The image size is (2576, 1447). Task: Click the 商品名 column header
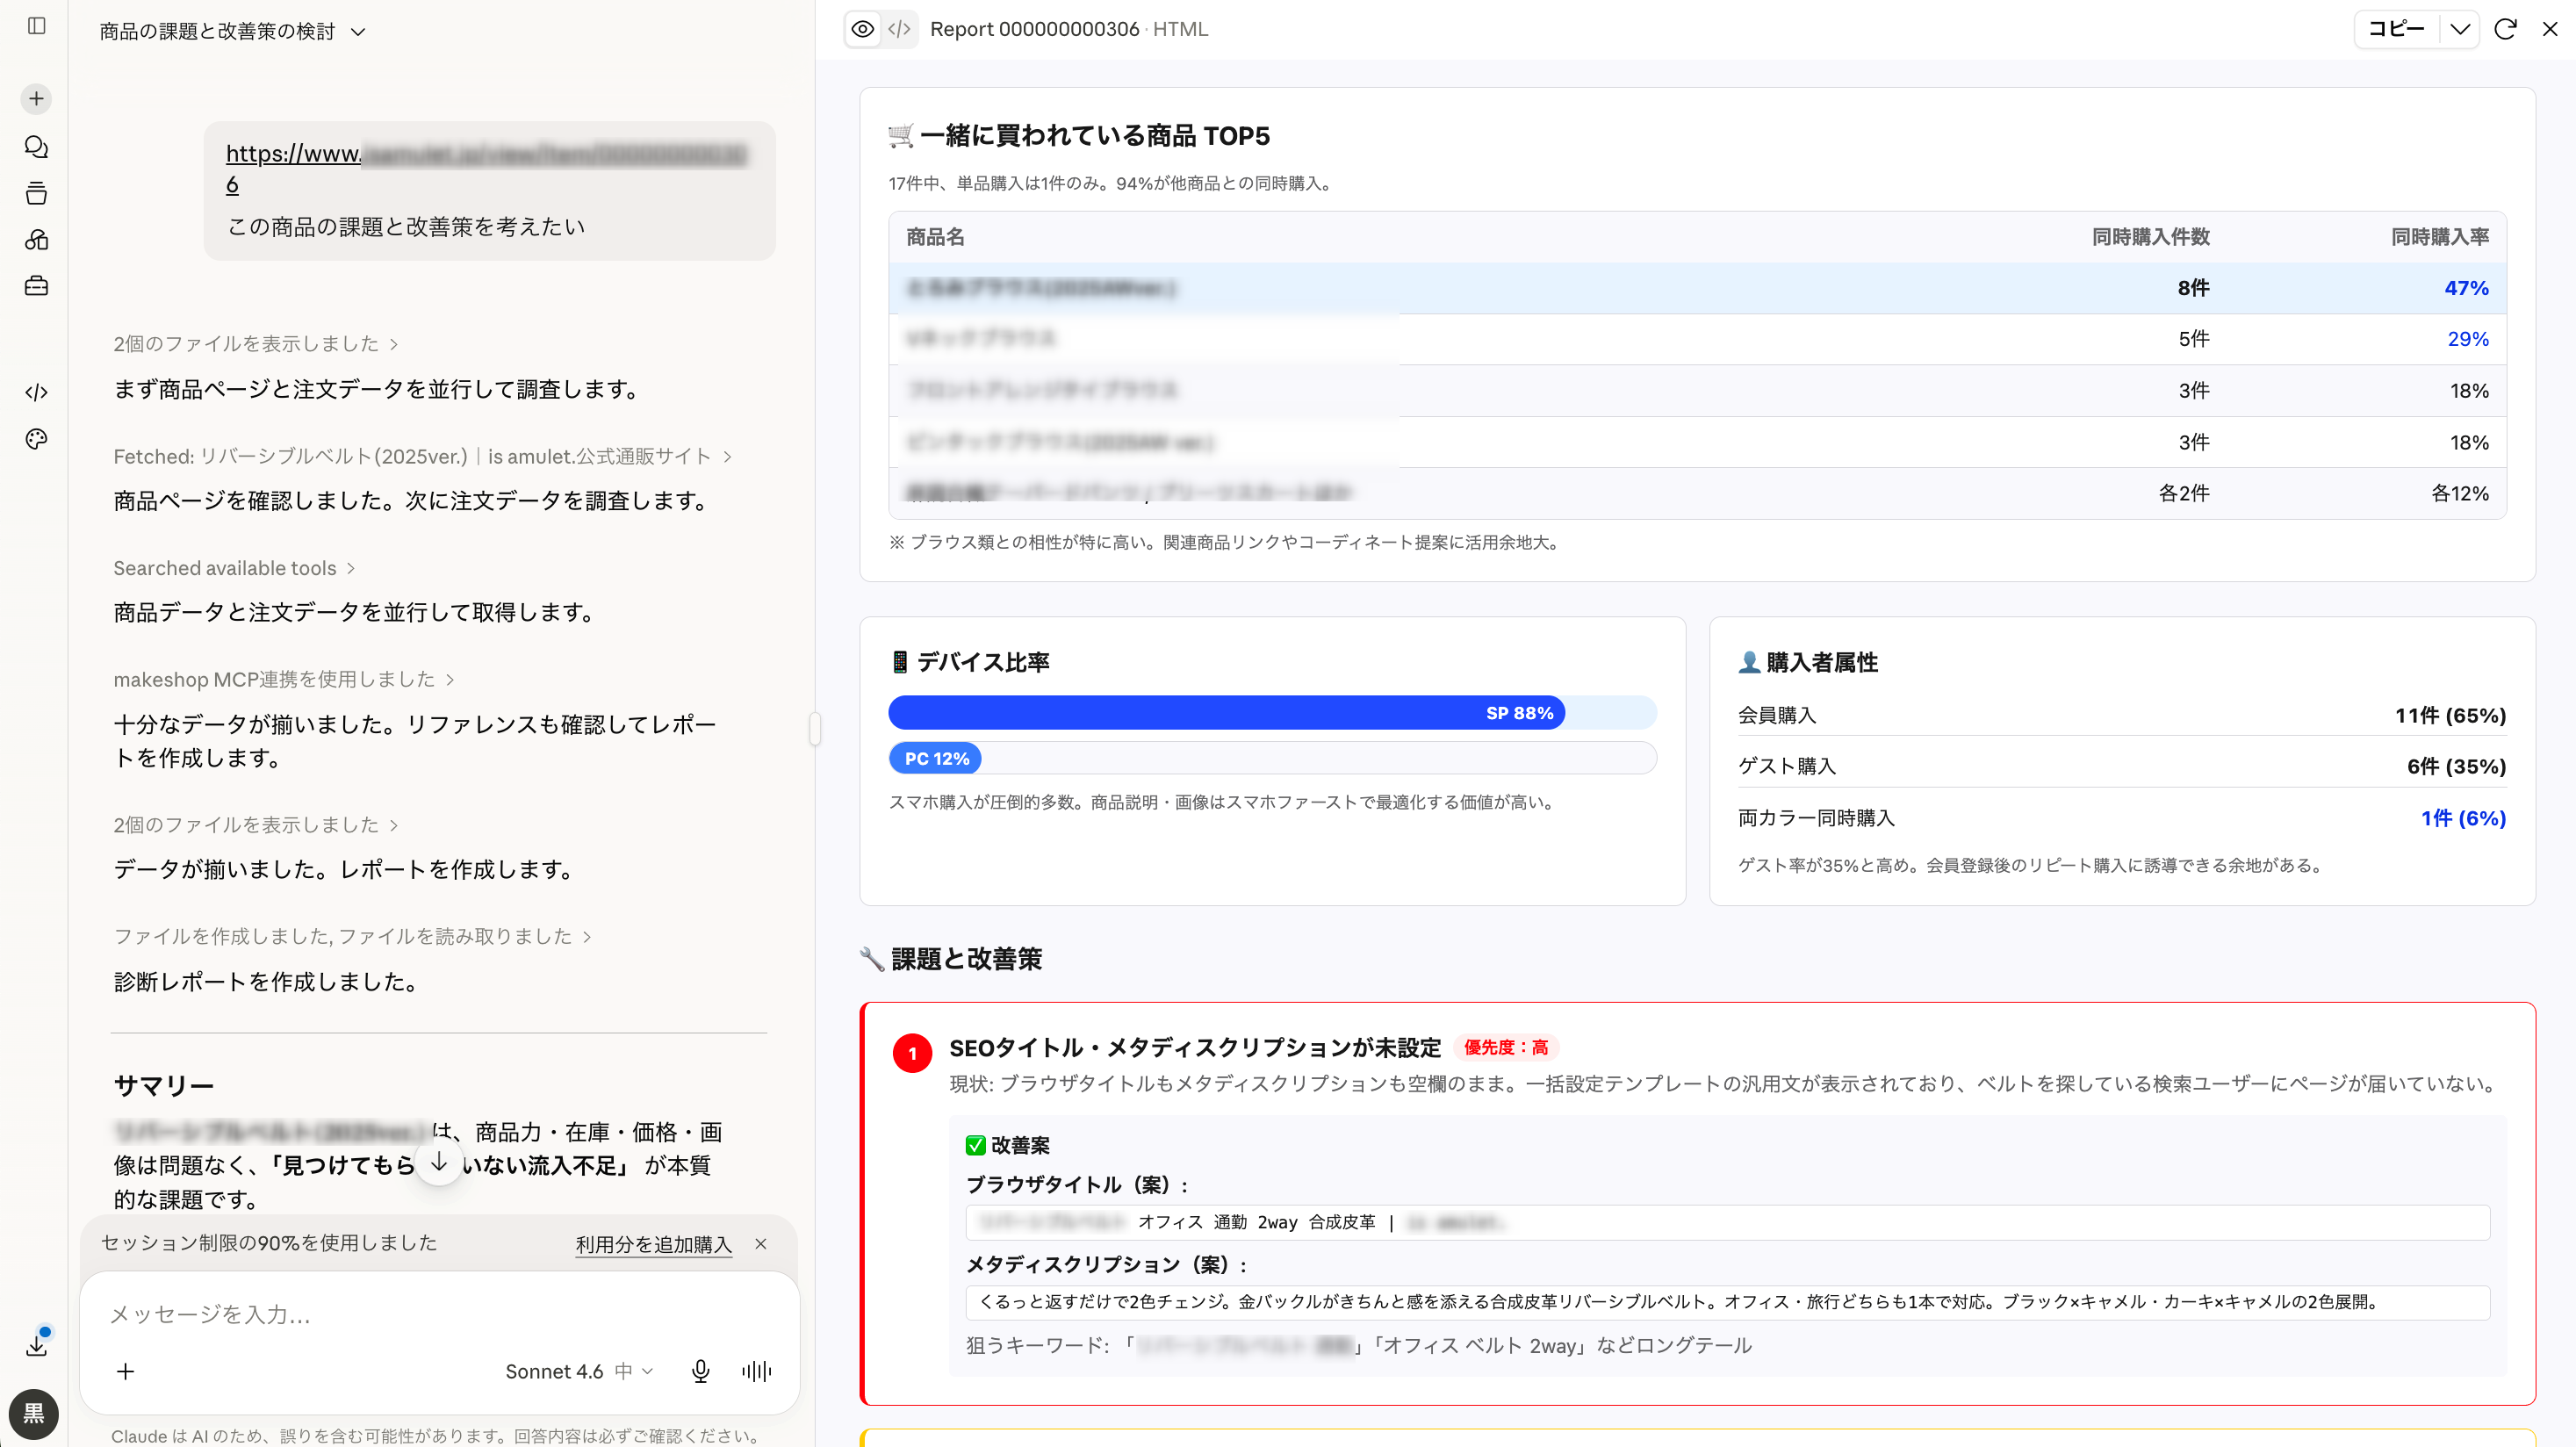[x=935, y=237]
